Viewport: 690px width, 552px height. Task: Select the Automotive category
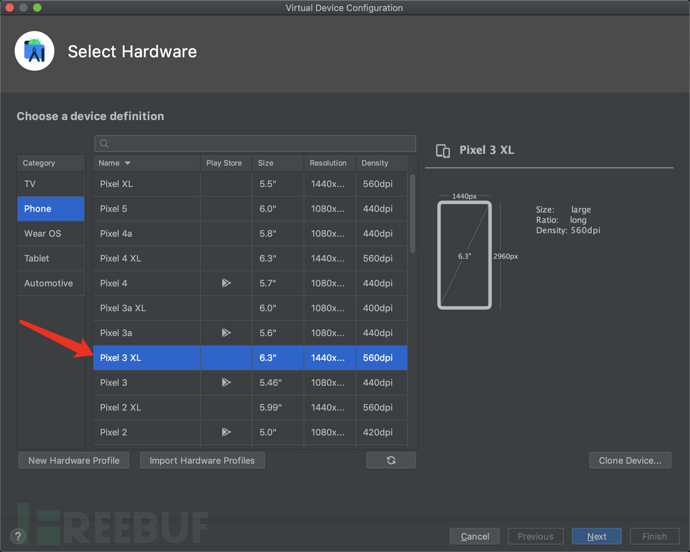pos(51,283)
